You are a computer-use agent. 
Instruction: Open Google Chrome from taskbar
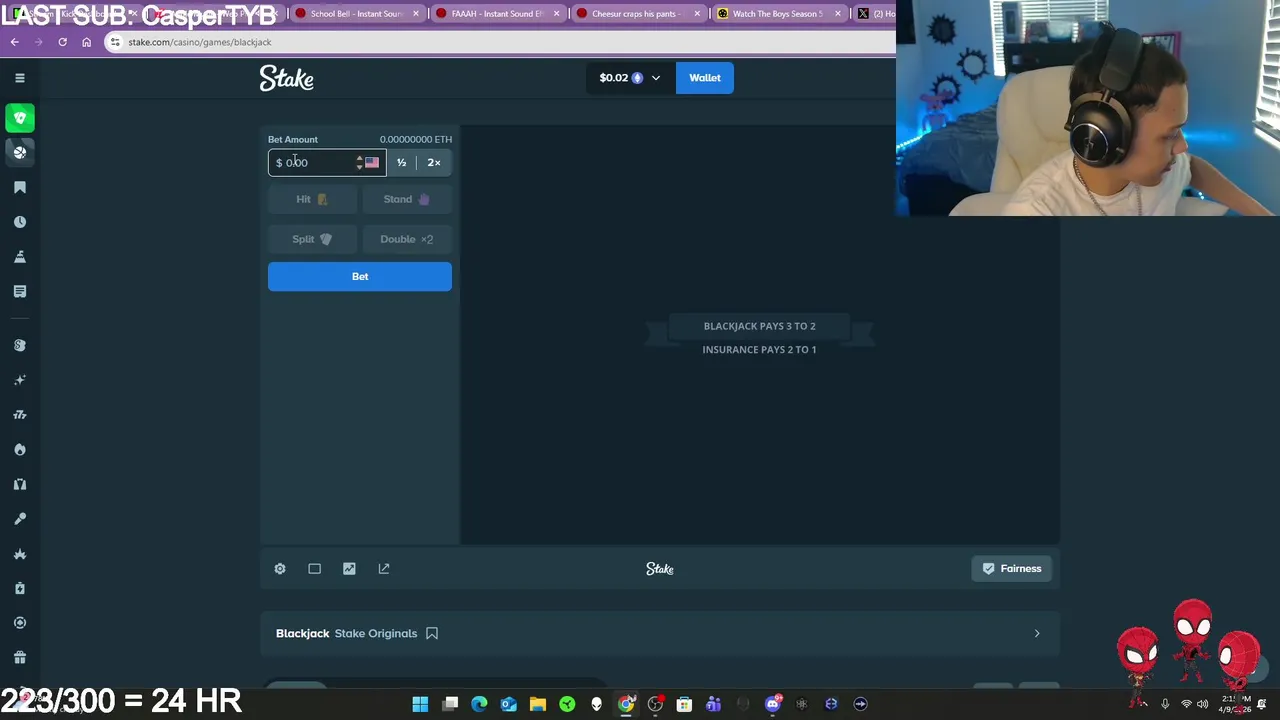point(626,704)
